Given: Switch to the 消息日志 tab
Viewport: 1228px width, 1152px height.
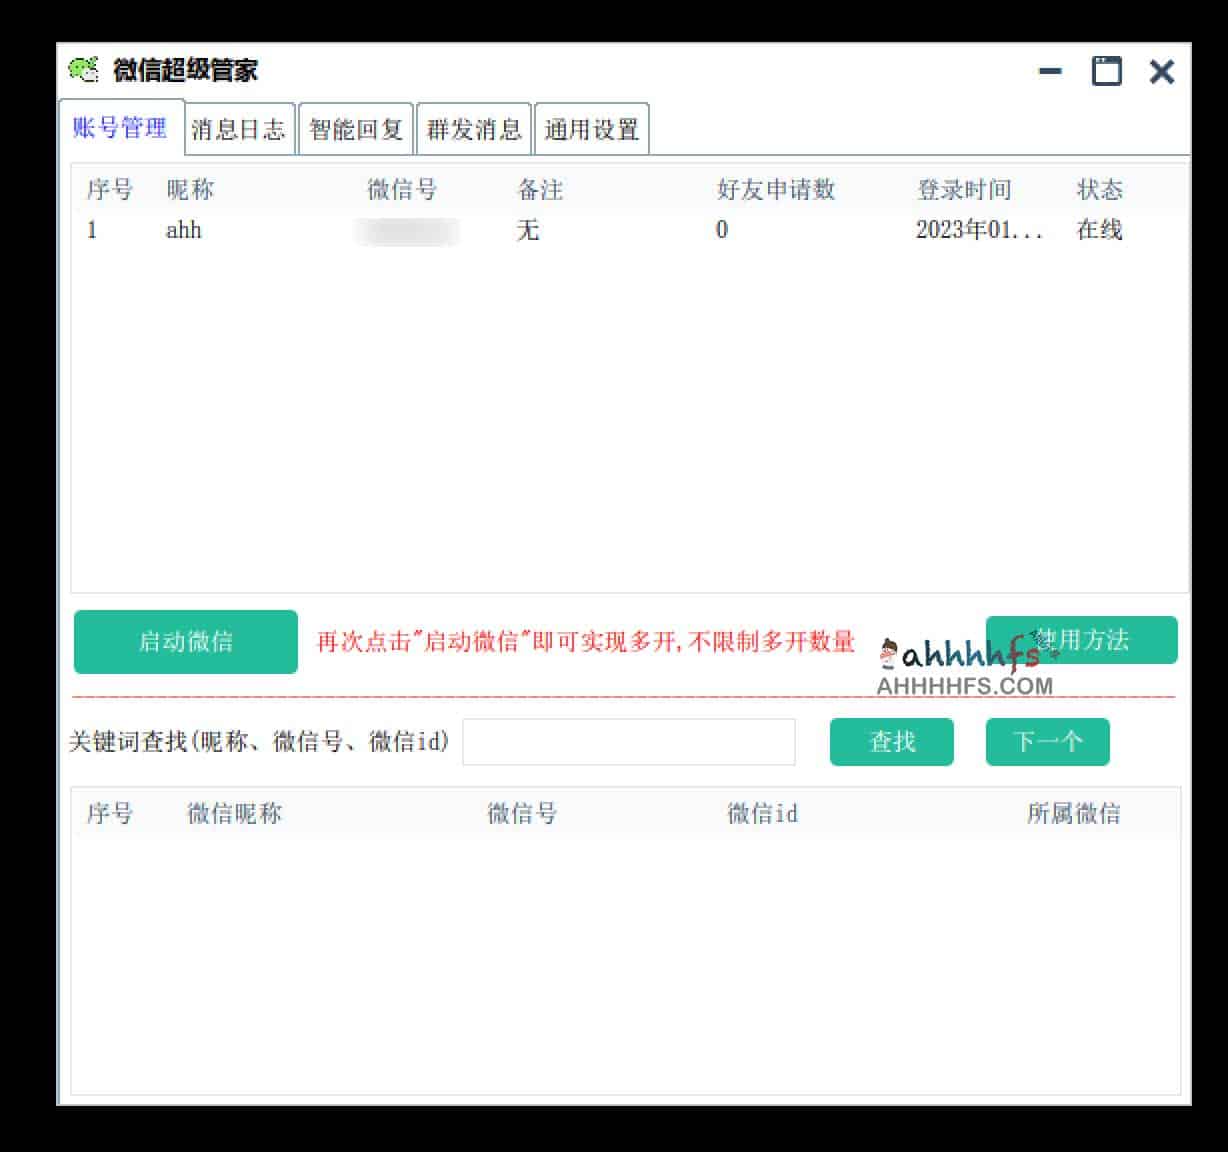Looking at the screenshot, I should pos(239,128).
